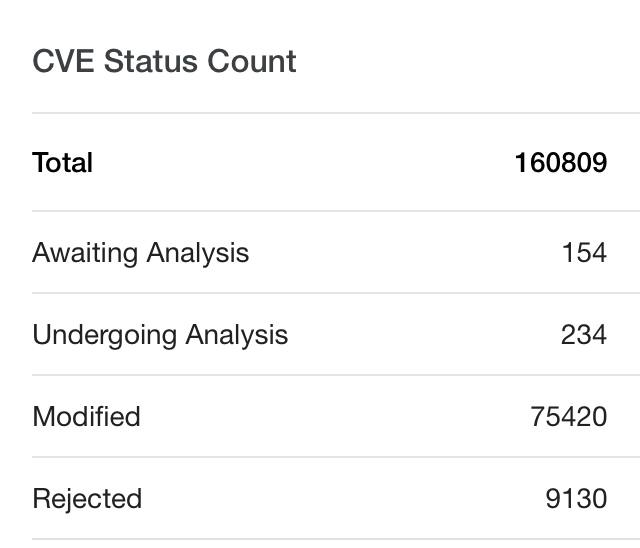Image resolution: width=640 pixels, height=548 pixels.
Task: Click empty space between Rejected and 9130
Action: tap(340, 499)
